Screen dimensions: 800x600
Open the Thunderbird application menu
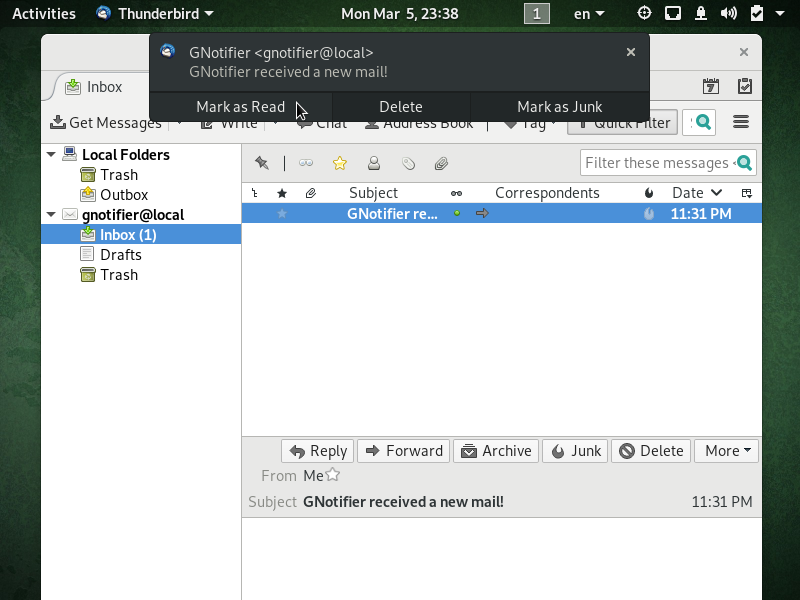pyautogui.click(x=155, y=13)
